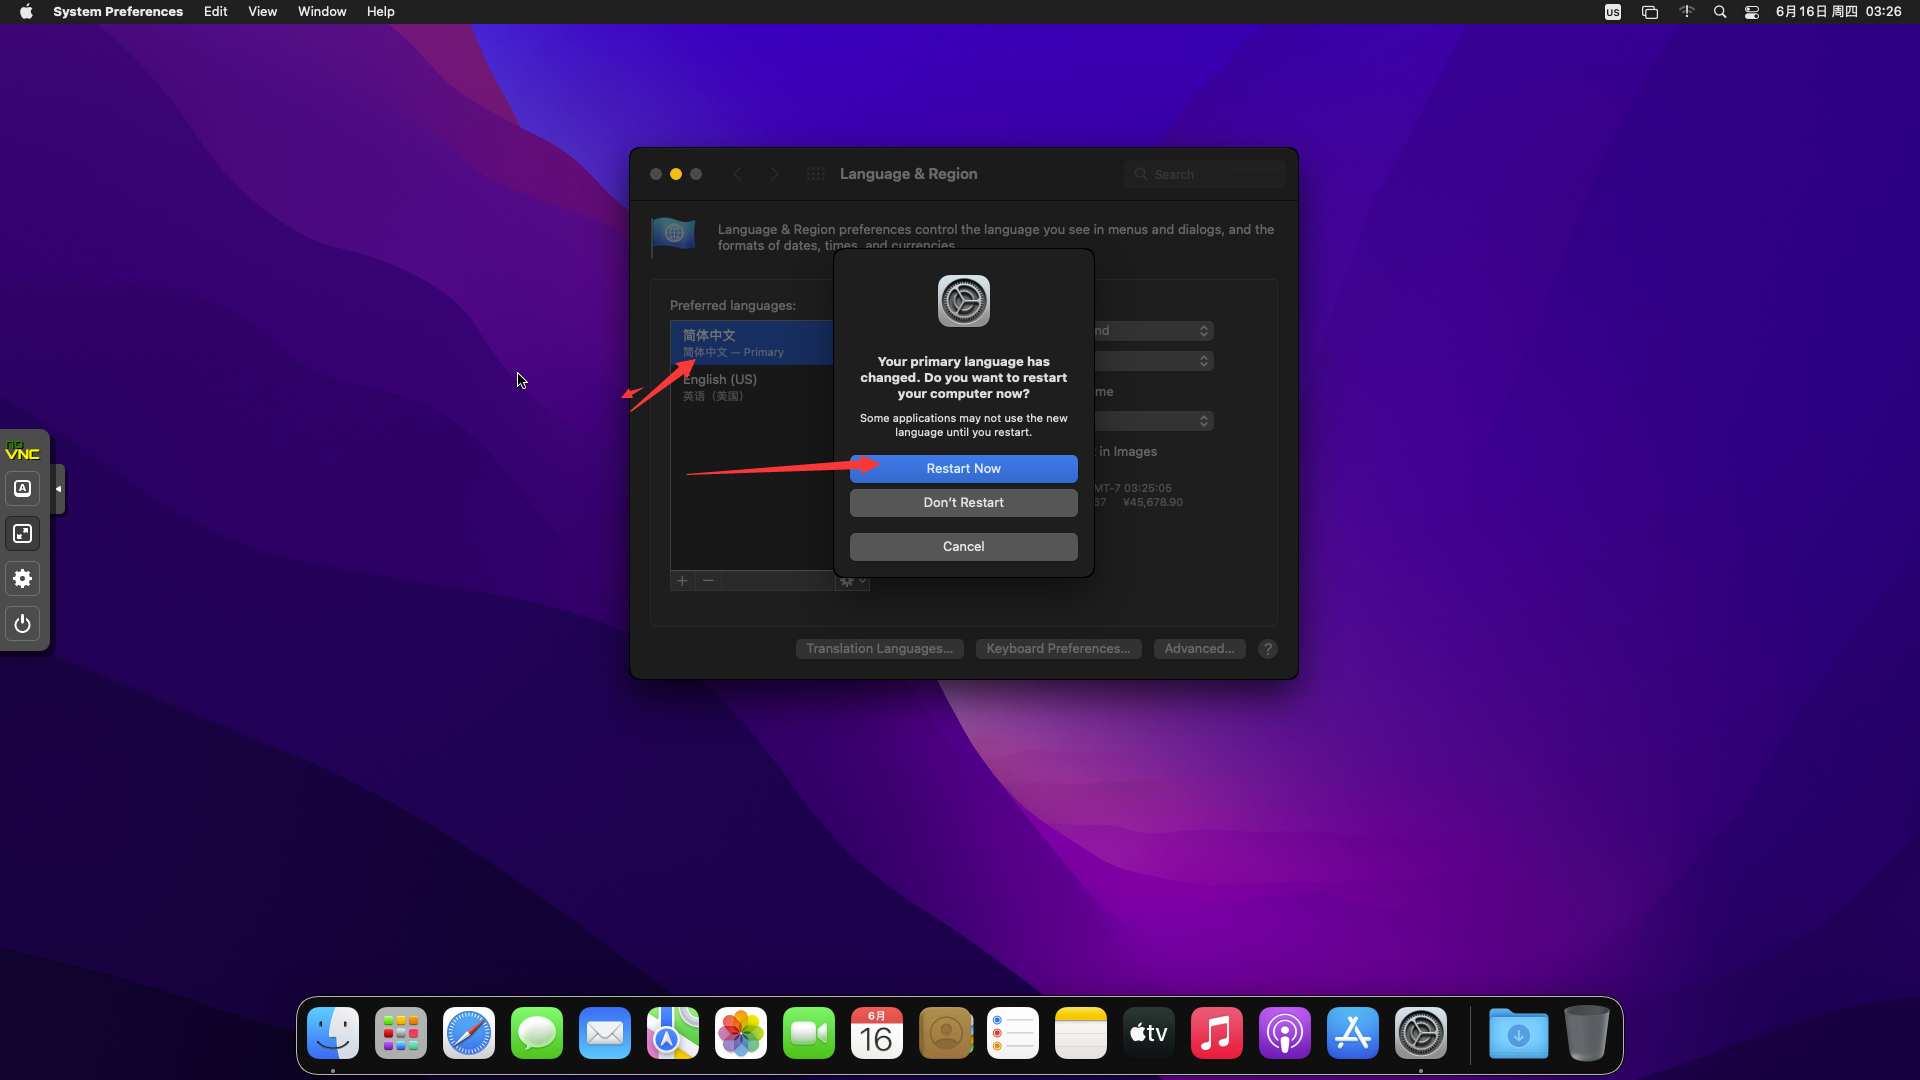This screenshot has width=1920, height=1080.
Task: Open the screen mirroring menu bar icon
Action: point(1650,12)
